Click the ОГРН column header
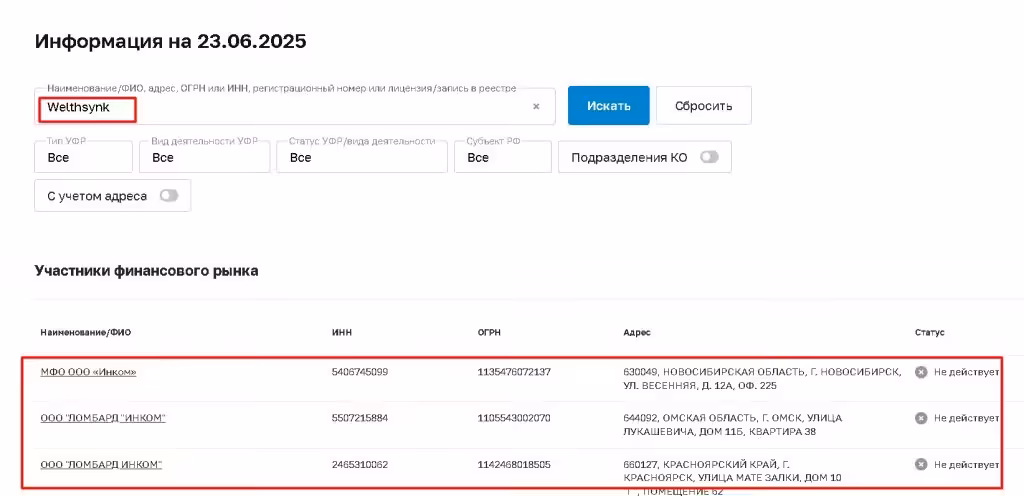Viewport: 1024px width, 496px height. point(489,333)
